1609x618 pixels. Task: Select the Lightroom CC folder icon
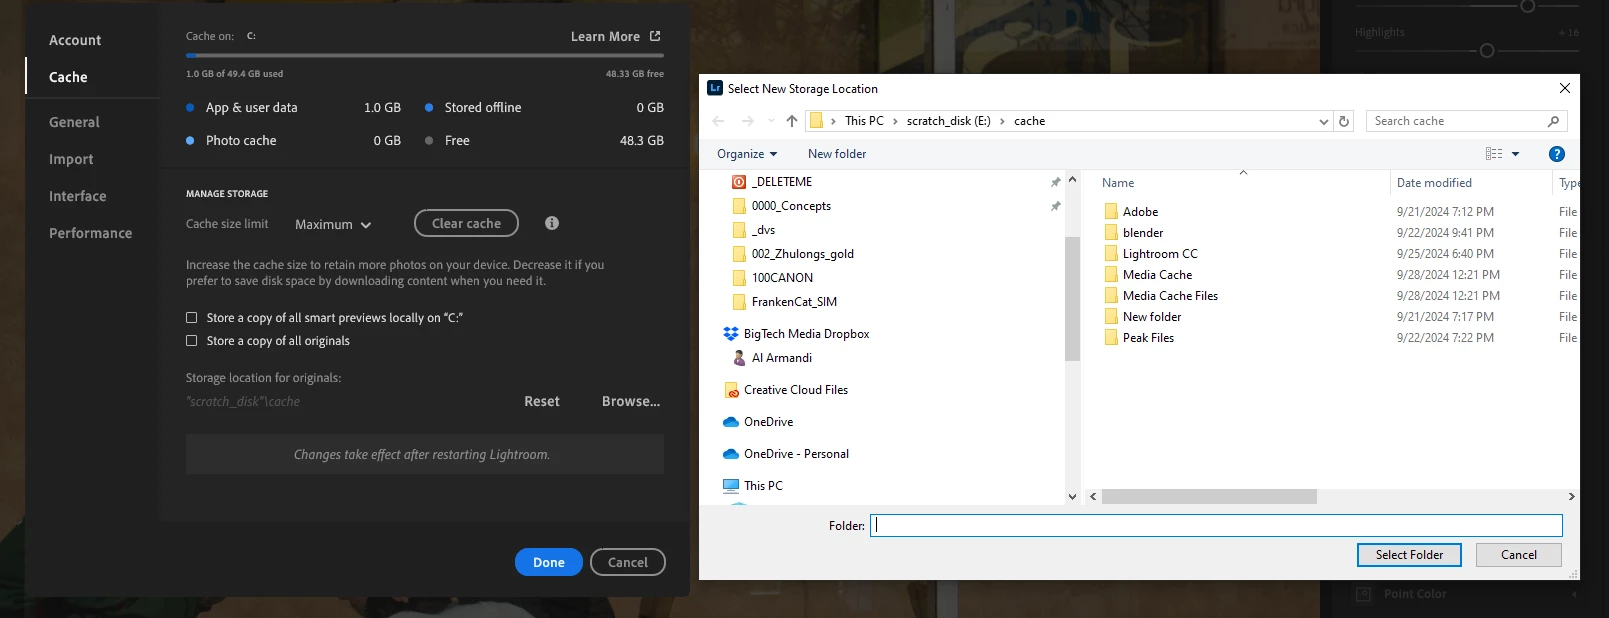(1111, 254)
